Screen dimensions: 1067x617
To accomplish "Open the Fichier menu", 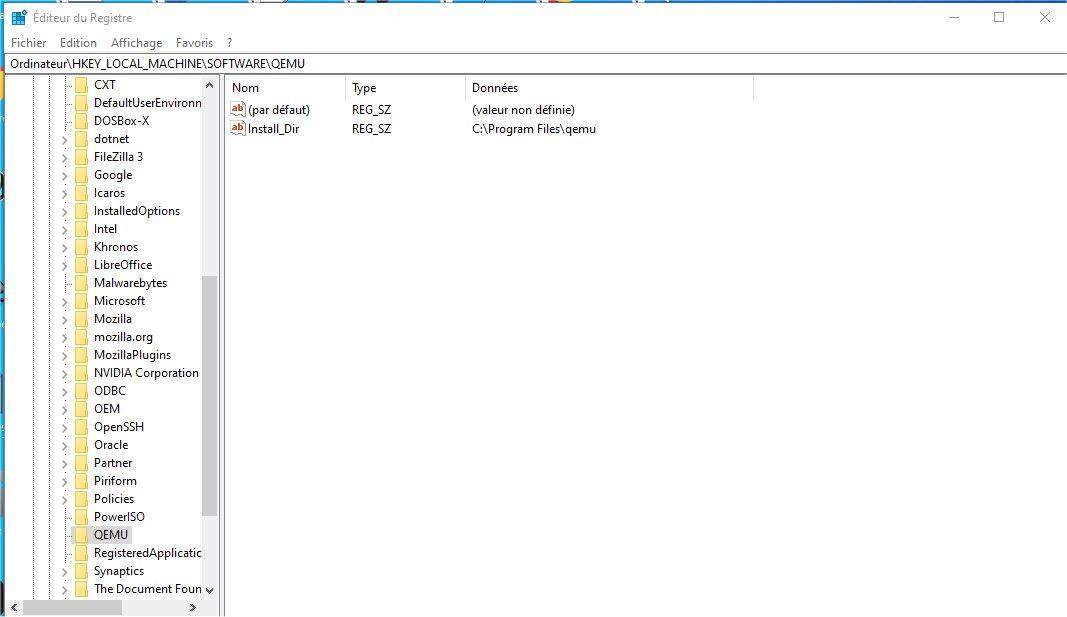I will (x=28, y=43).
